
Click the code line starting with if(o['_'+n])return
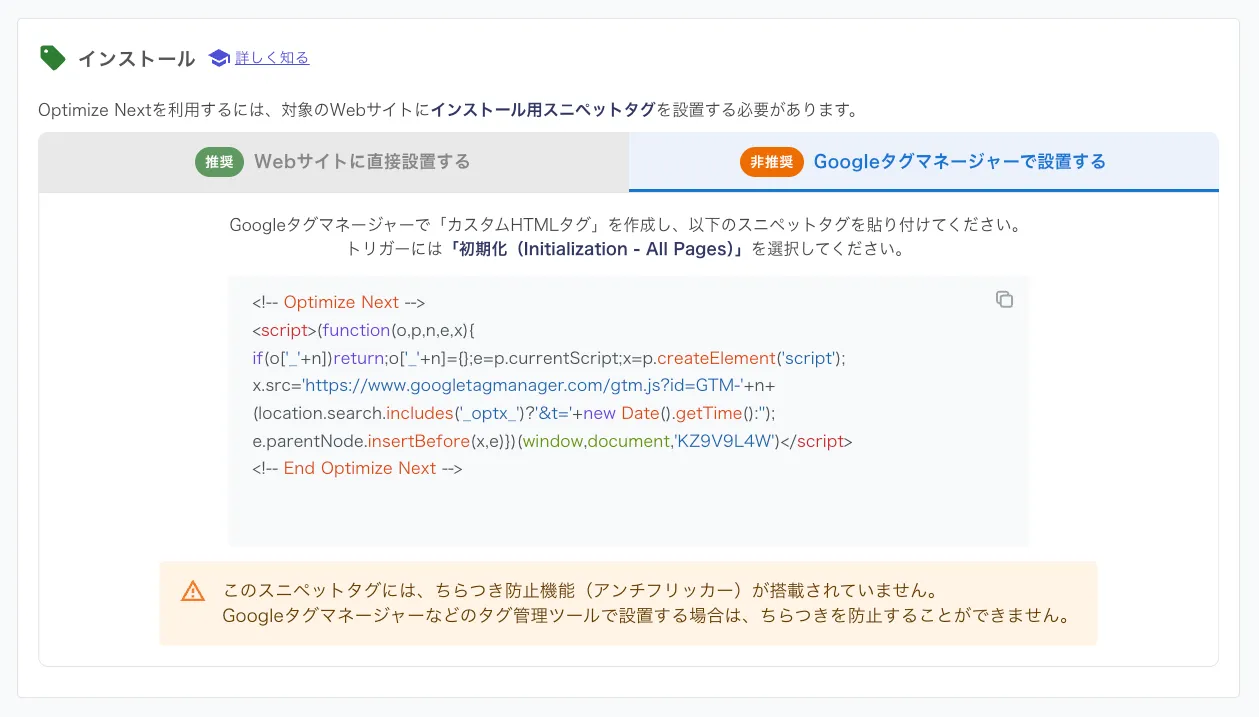click(x=549, y=358)
